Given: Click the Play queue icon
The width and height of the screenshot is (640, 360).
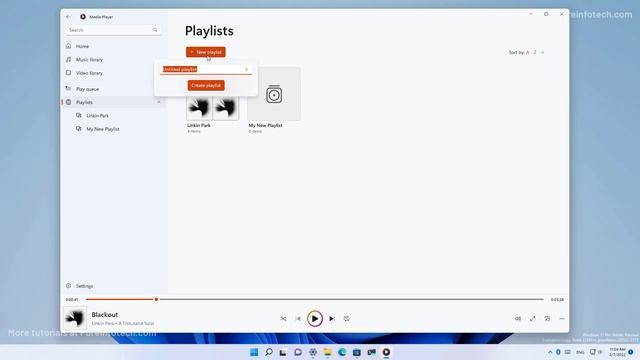Looking at the screenshot, I should click(69, 89).
